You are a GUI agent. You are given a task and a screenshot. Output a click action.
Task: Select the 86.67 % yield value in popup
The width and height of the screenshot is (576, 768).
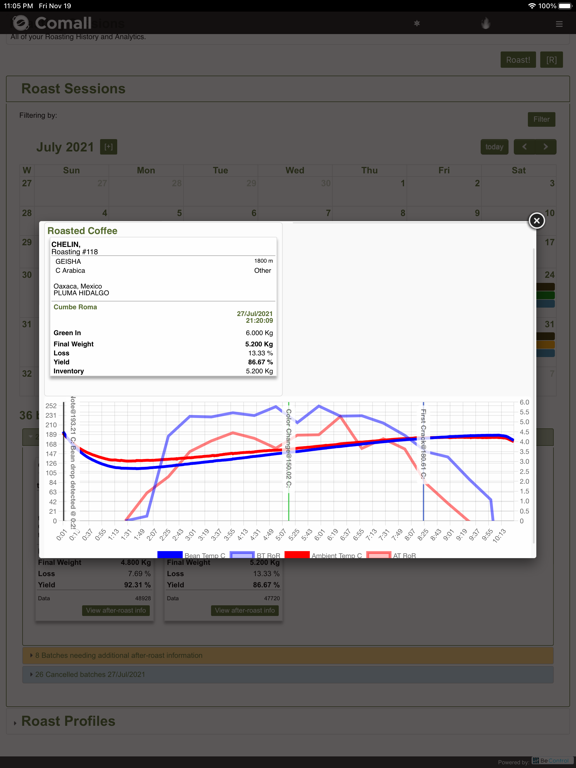click(261, 362)
